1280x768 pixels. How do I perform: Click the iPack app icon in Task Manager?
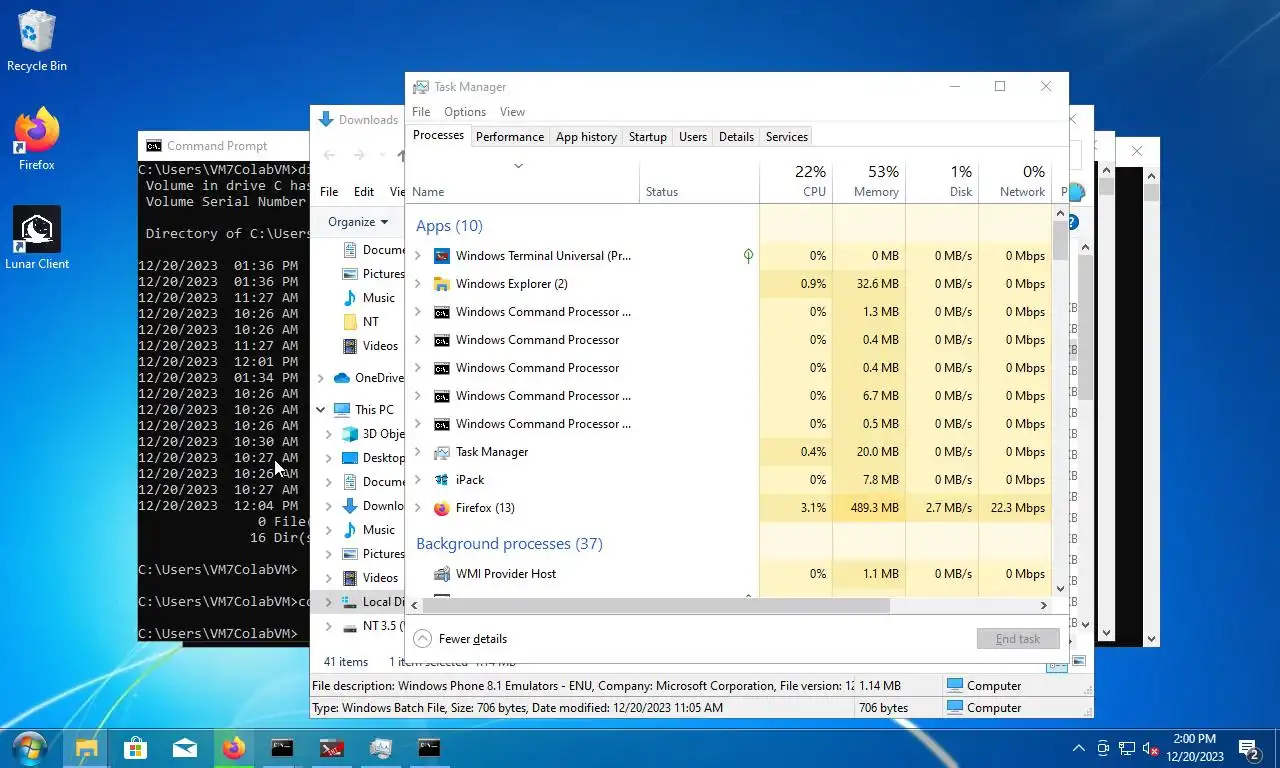[442, 480]
